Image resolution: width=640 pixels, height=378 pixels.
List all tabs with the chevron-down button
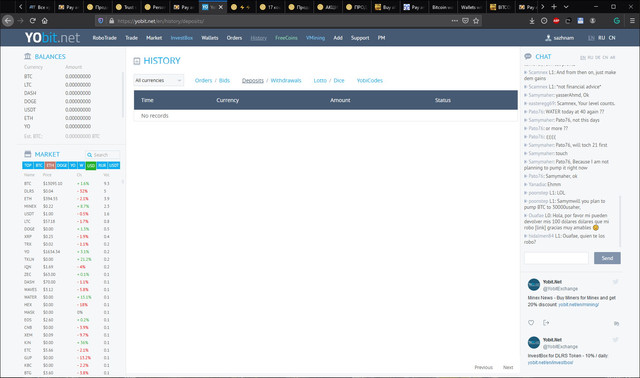(x=566, y=7)
